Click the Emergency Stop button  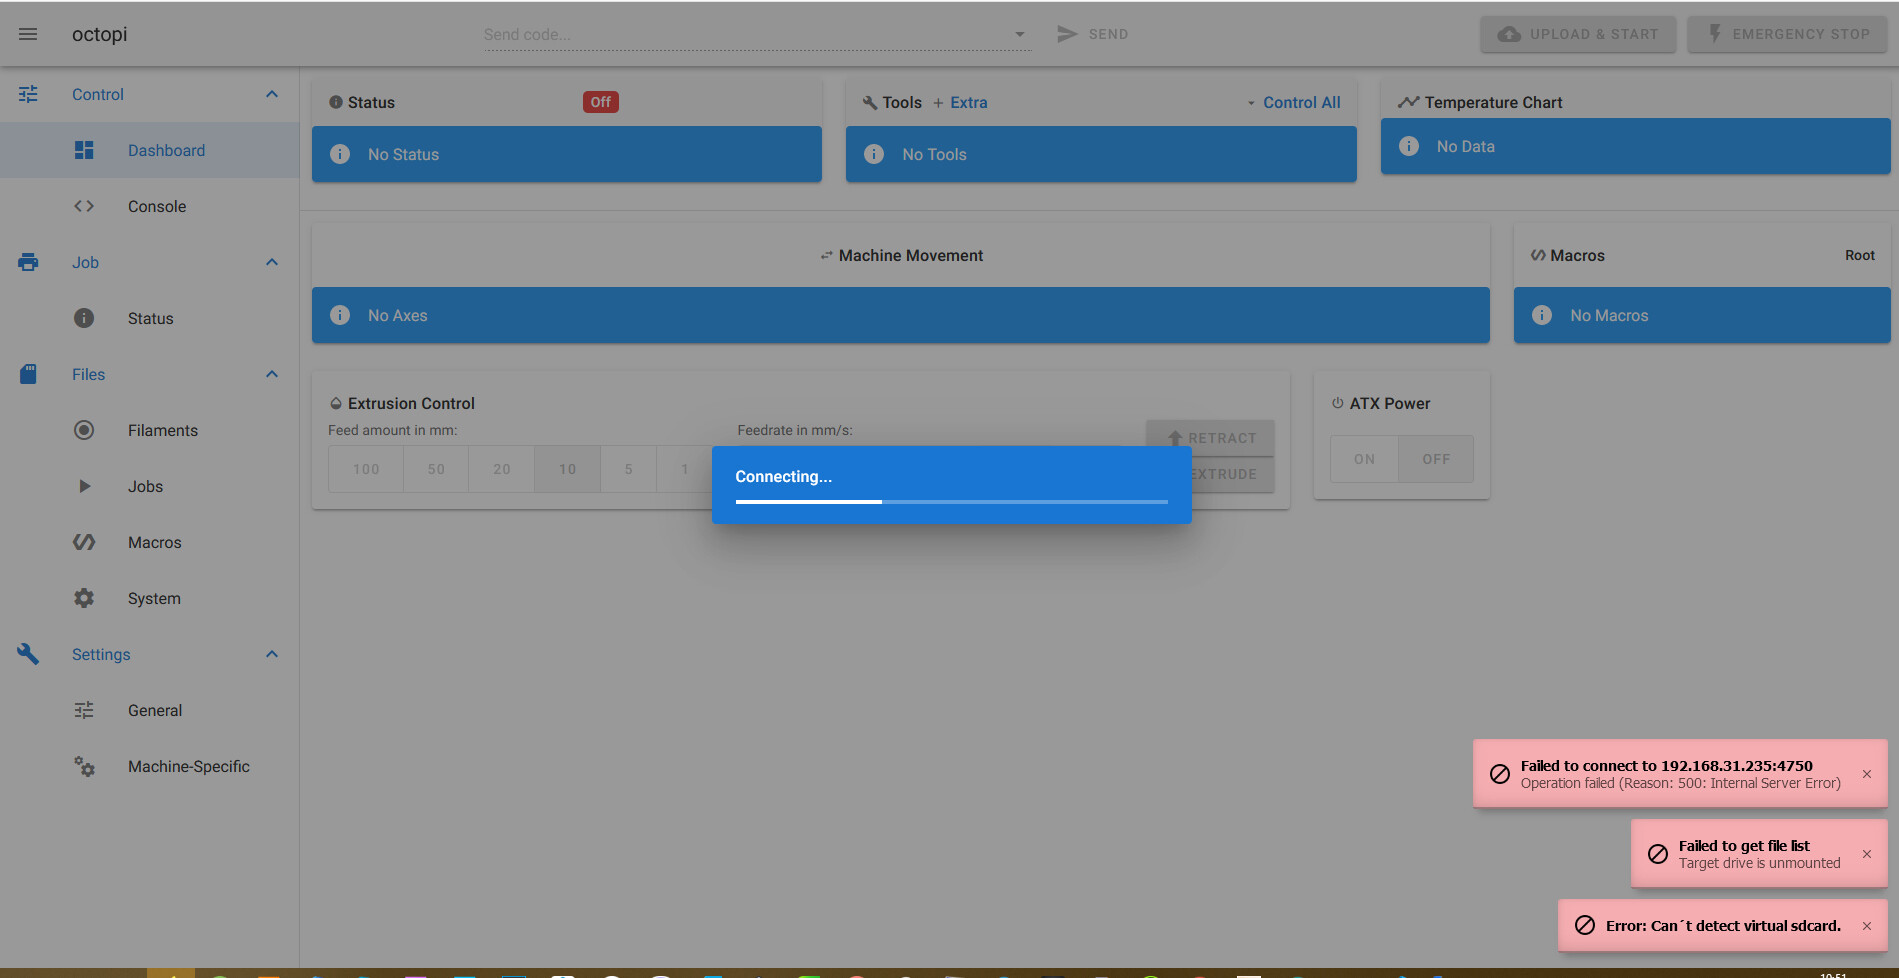click(1787, 34)
